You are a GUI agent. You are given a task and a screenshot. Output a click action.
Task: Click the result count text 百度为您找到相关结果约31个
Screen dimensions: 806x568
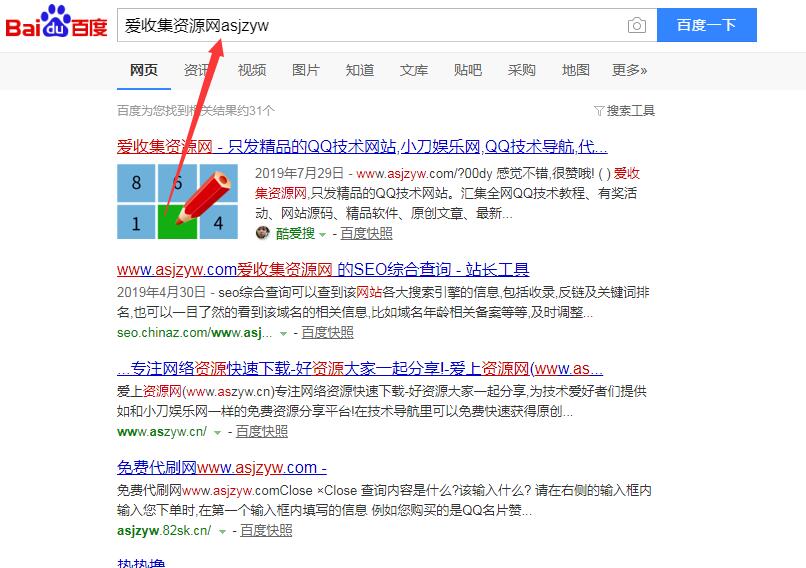(x=196, y=111)
